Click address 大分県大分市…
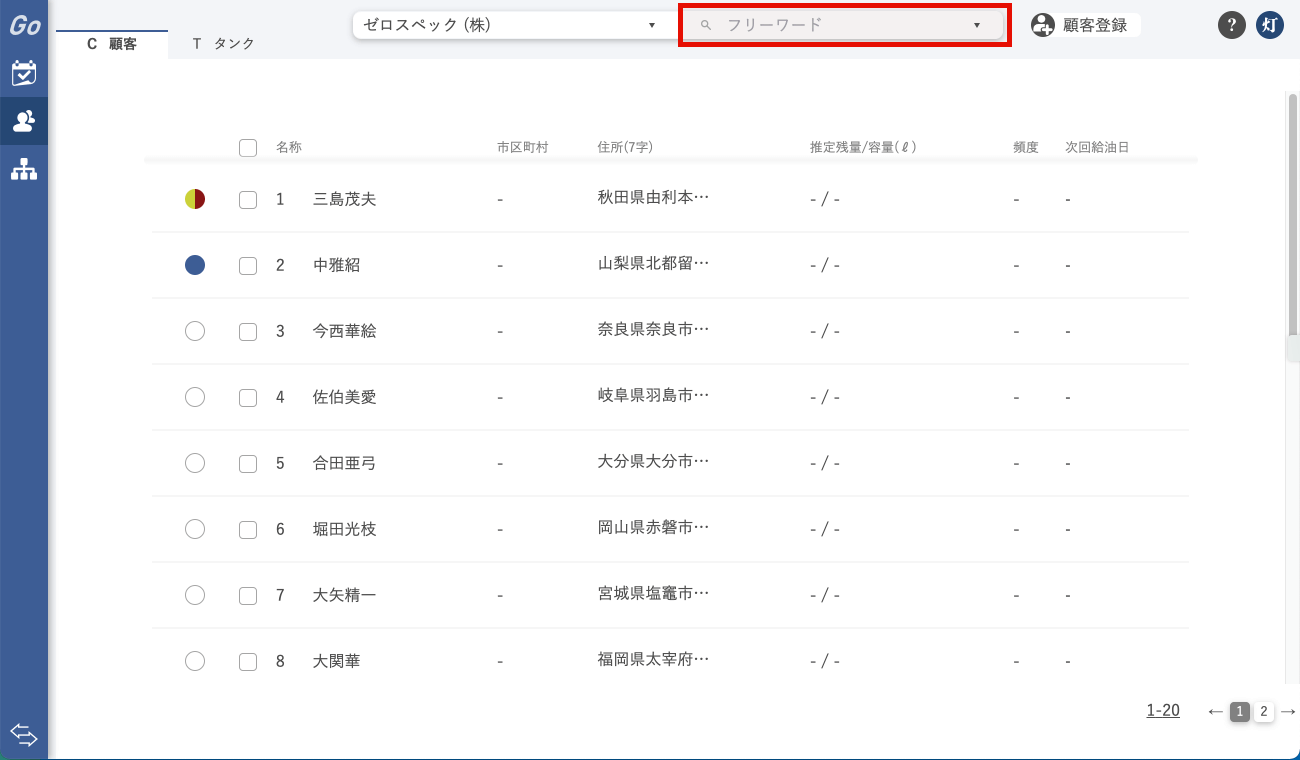 point(653,461)
